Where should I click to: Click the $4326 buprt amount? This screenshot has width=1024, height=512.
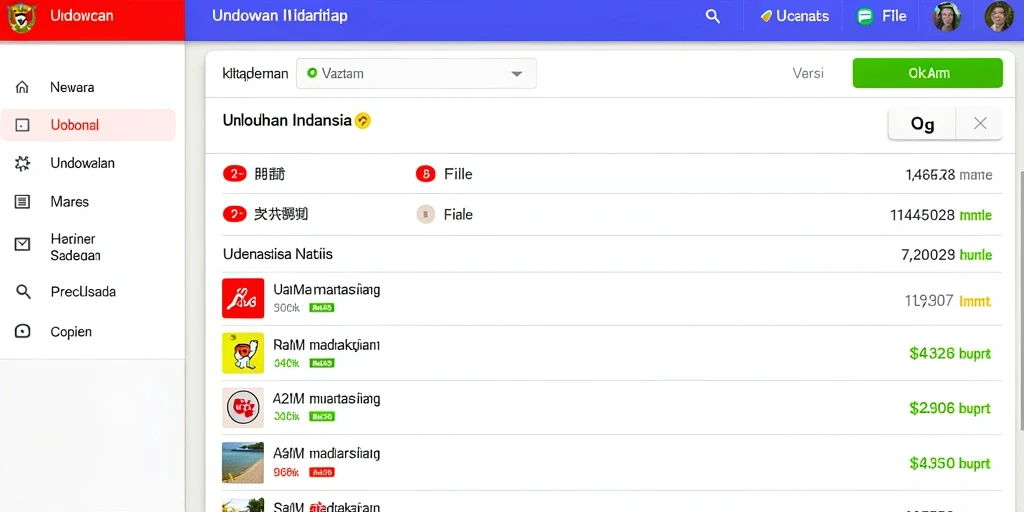click(x=950, y=354)
